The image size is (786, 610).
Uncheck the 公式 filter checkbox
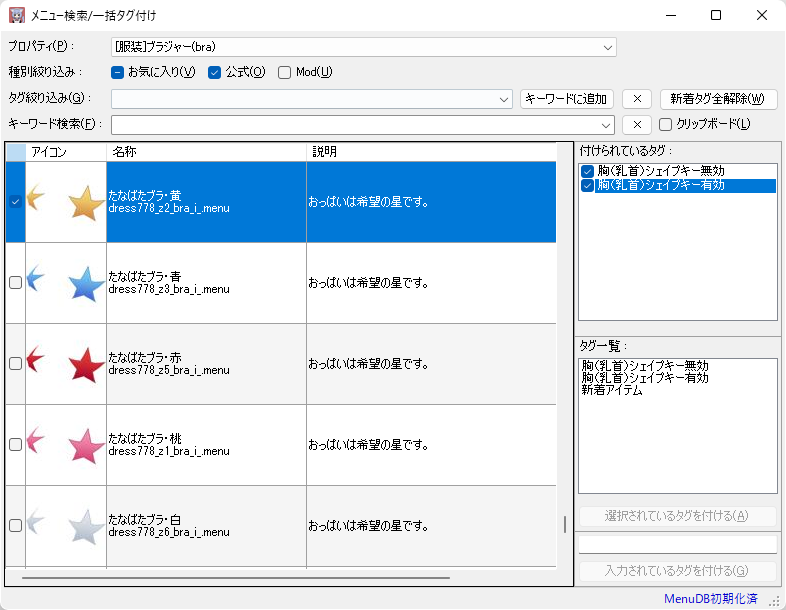(x=214, y=72)
